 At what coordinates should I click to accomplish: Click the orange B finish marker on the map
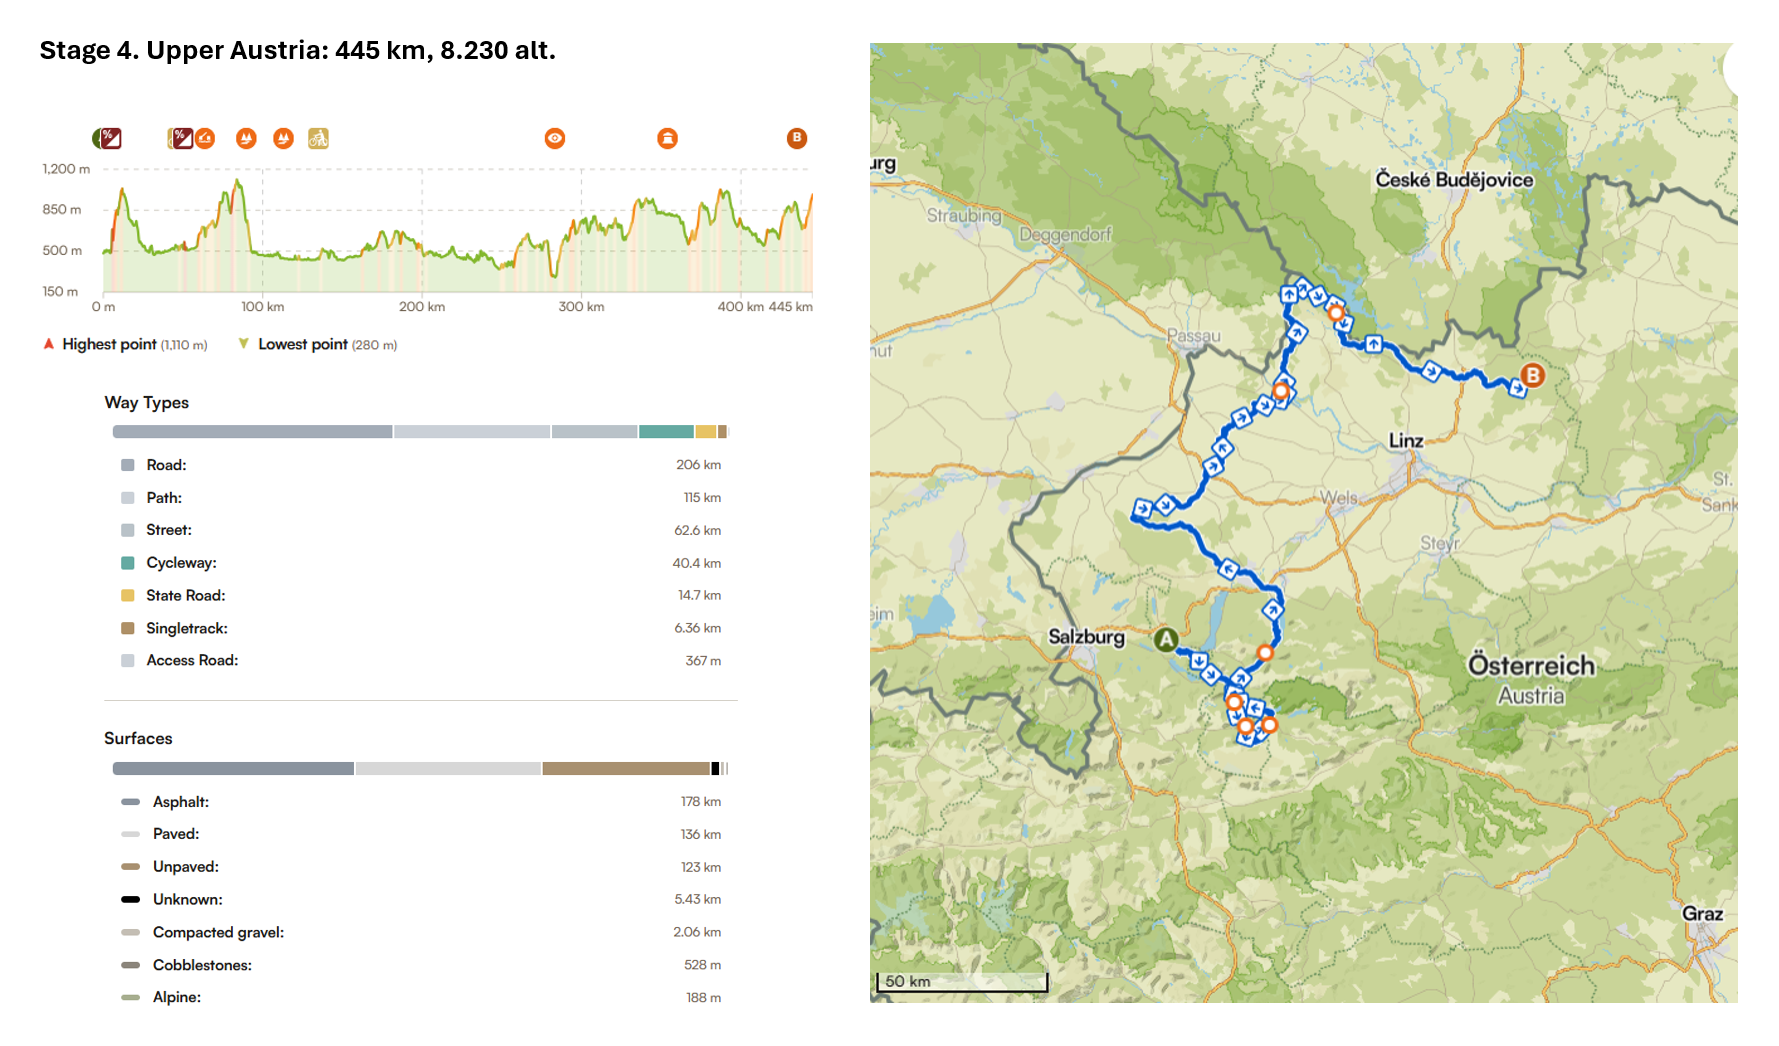(1532, 375)
